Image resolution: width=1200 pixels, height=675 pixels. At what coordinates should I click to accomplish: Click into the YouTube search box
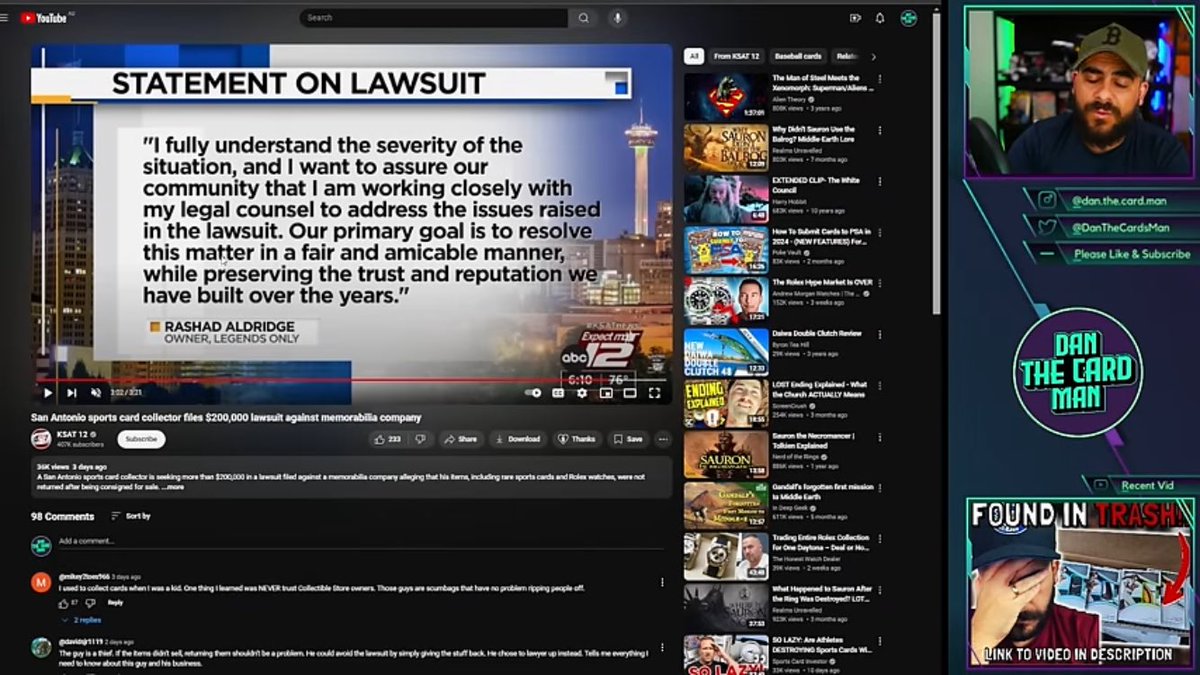[x=433, y=18]
